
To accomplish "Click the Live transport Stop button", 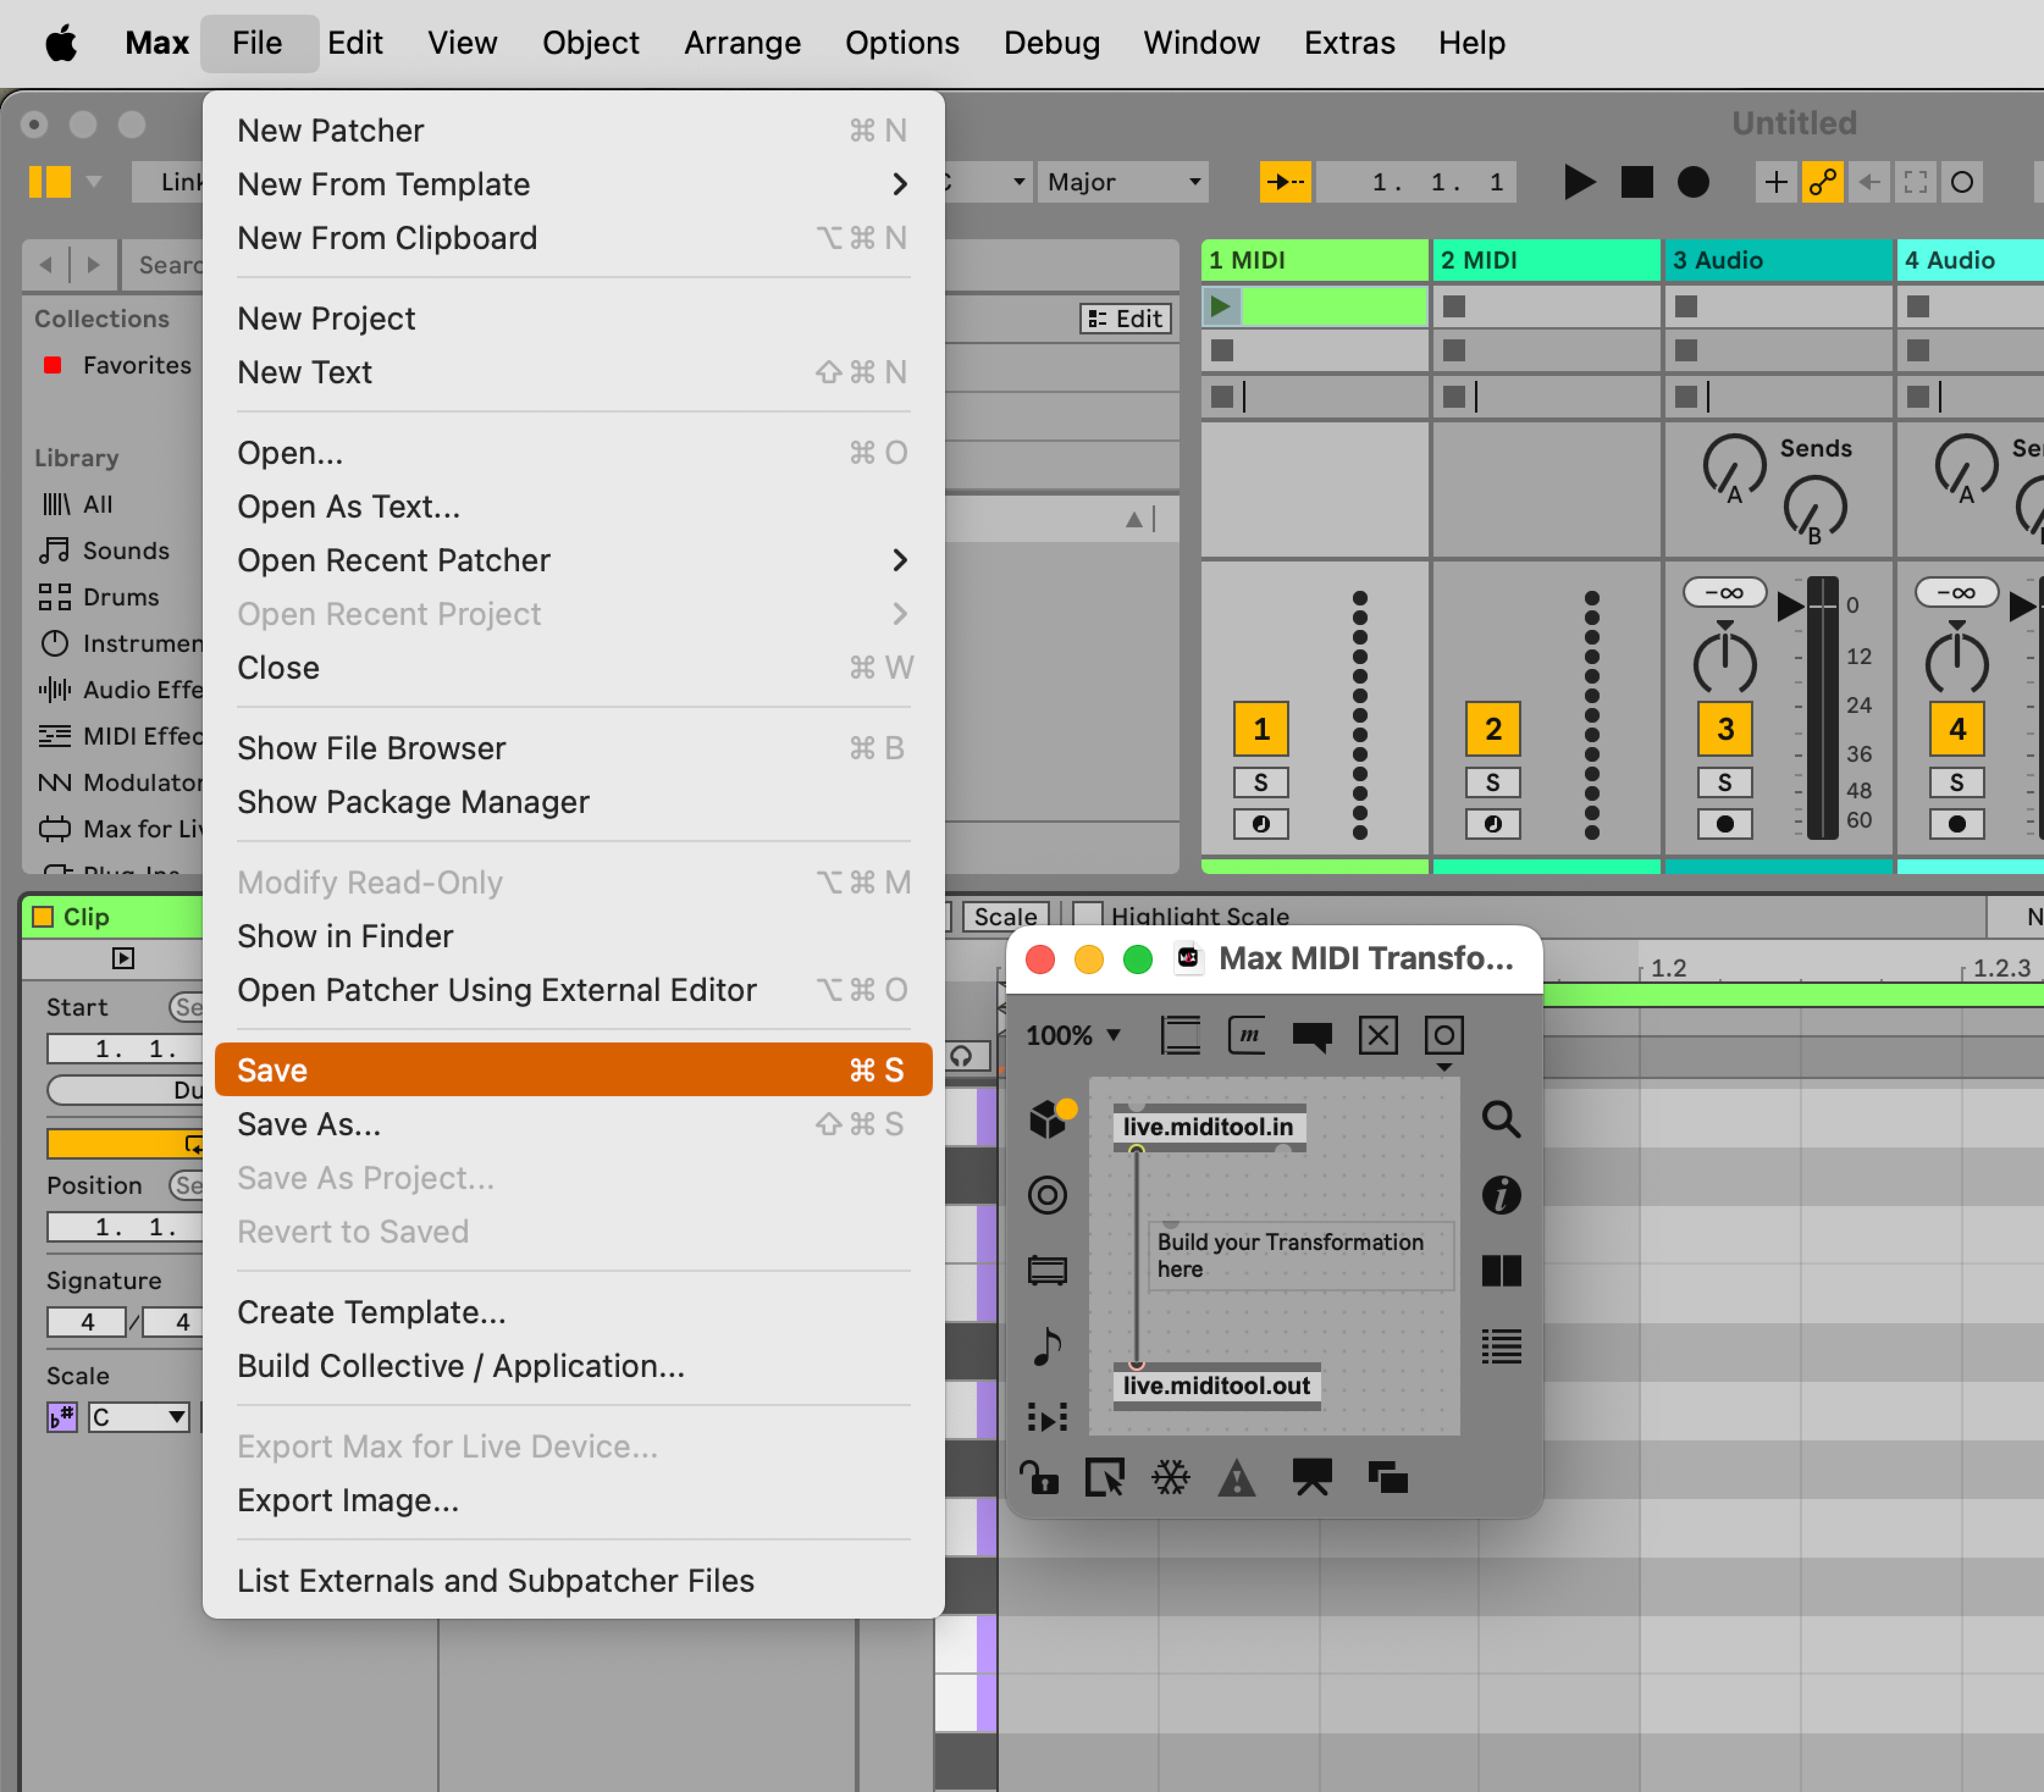I will tap(1636, 182).
